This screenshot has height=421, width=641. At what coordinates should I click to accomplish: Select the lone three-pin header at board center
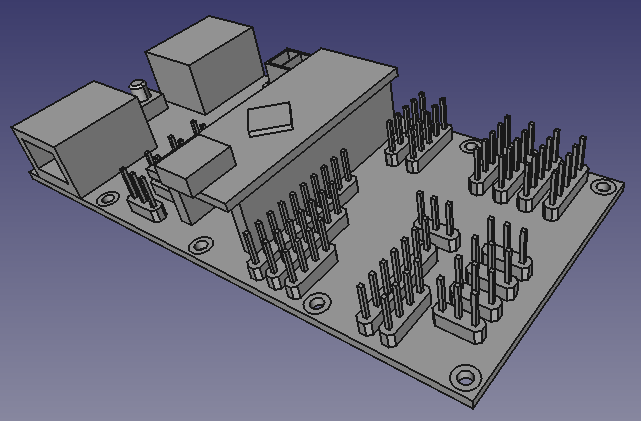(437, 221)
